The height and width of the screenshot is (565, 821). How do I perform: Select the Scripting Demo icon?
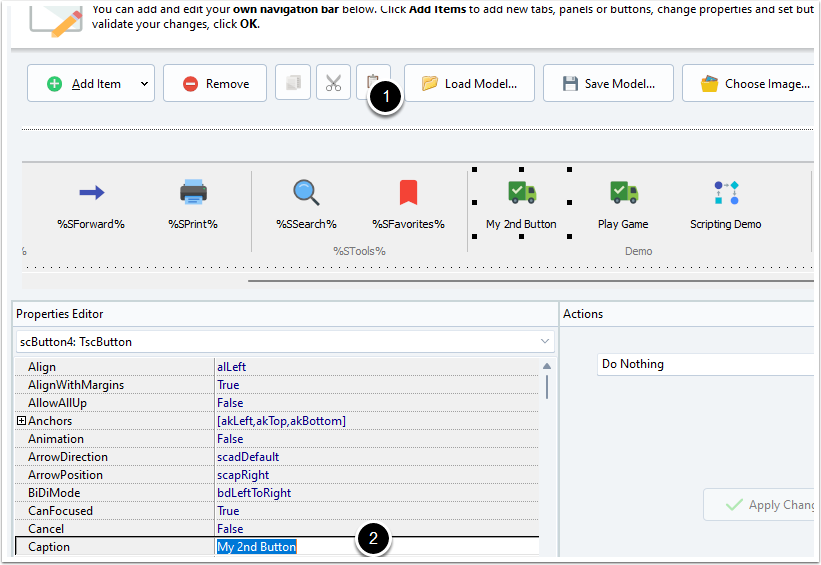tap(726, 193)
